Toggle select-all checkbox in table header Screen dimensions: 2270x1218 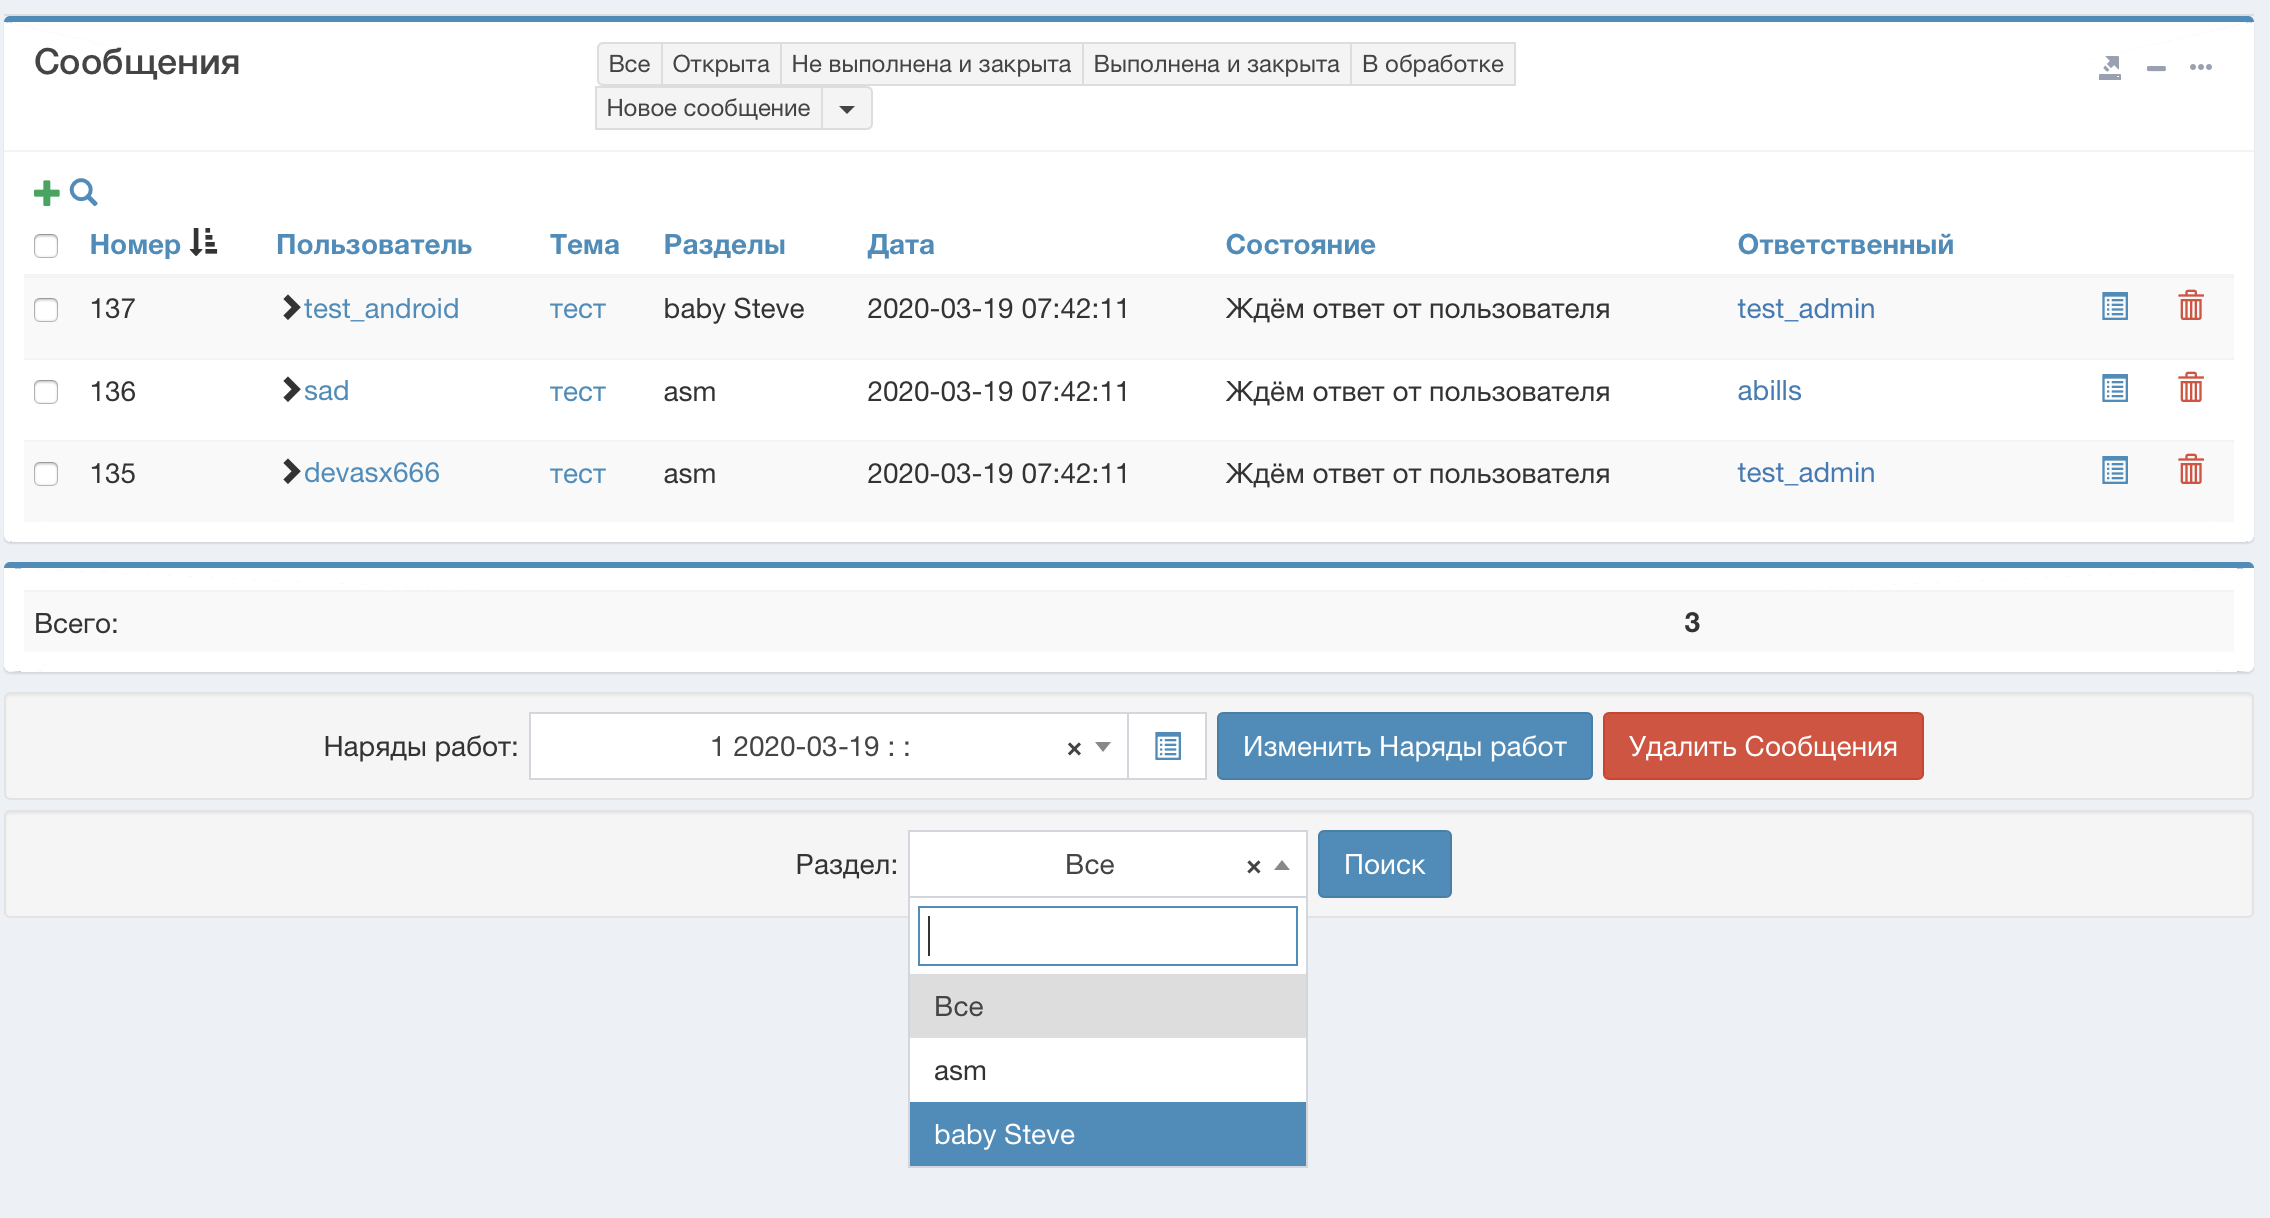click(x=46, y=245)
